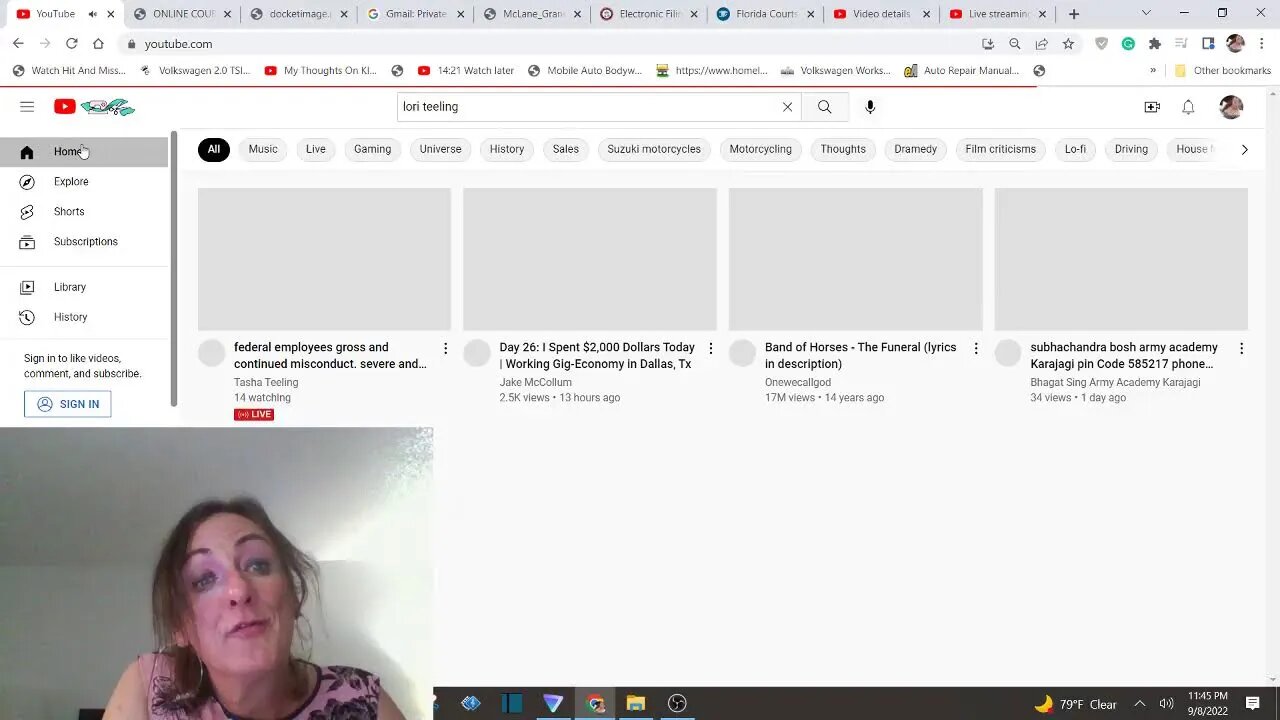Viewport: 1280px width, 720px height.
Task: Select the All filter chip
Action: [213, 149]
